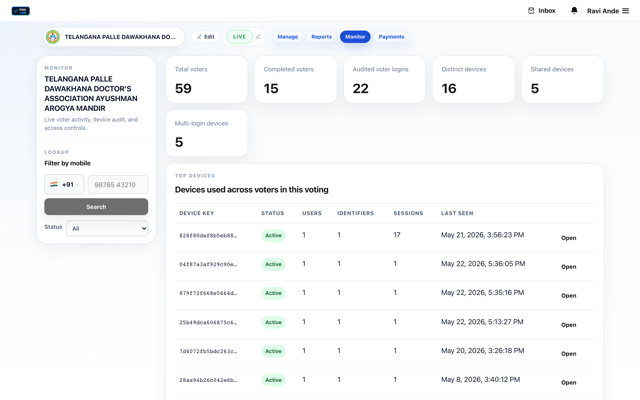
Task: Switch to the Reports tab
Action: pyautogui.click(x=322, y=37)
